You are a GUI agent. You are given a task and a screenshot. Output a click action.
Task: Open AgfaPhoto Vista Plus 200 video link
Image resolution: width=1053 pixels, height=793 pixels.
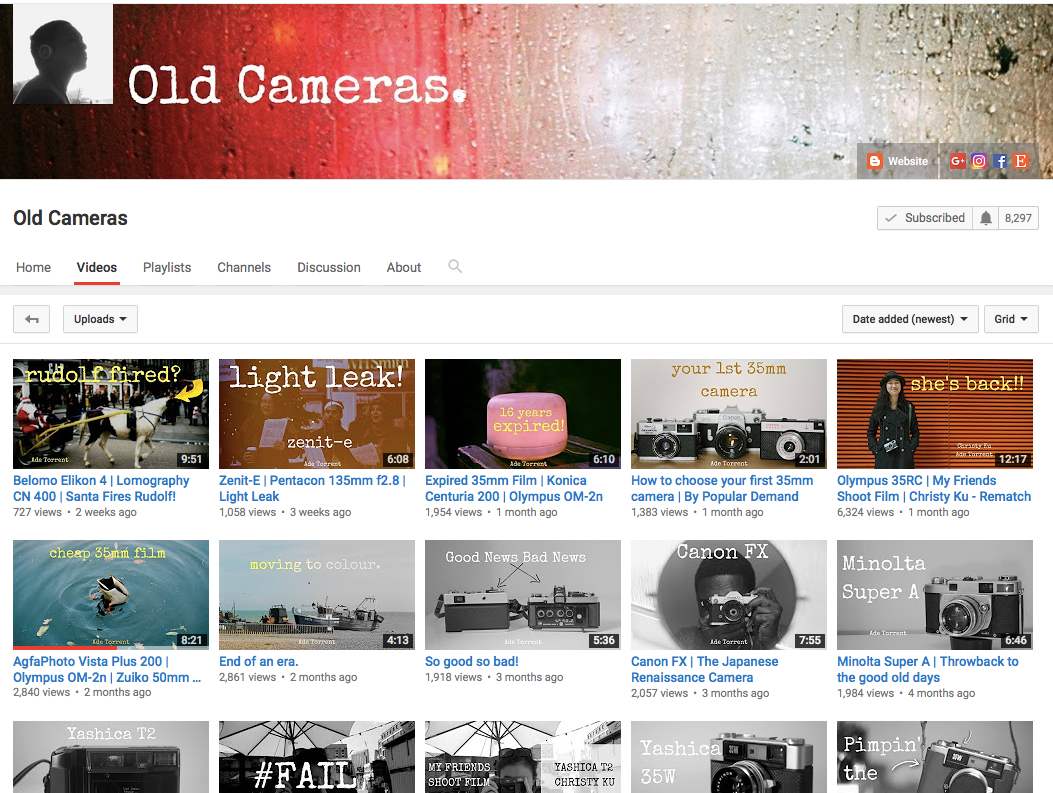point(107,669)
